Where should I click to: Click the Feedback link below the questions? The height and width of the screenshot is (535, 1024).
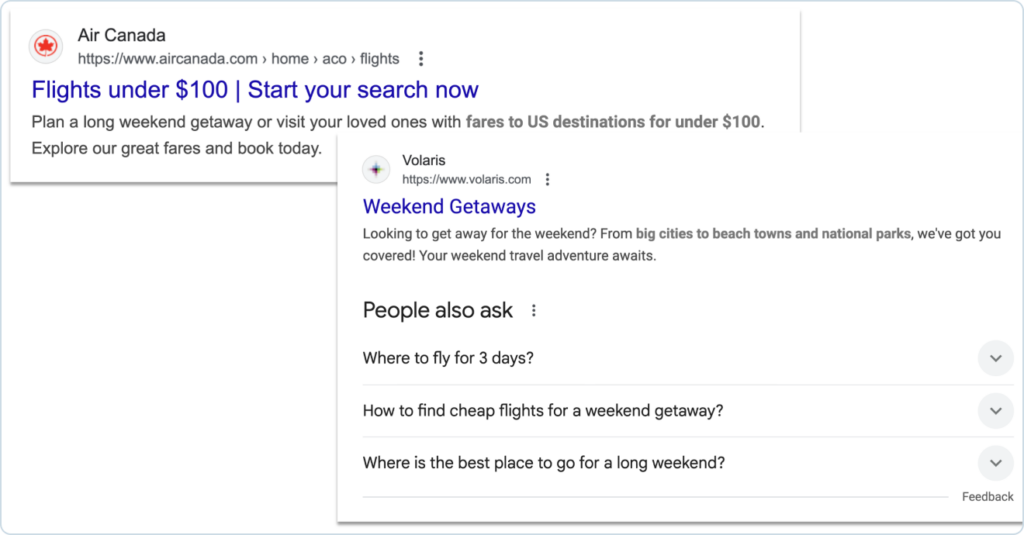[x=987, y=497]
